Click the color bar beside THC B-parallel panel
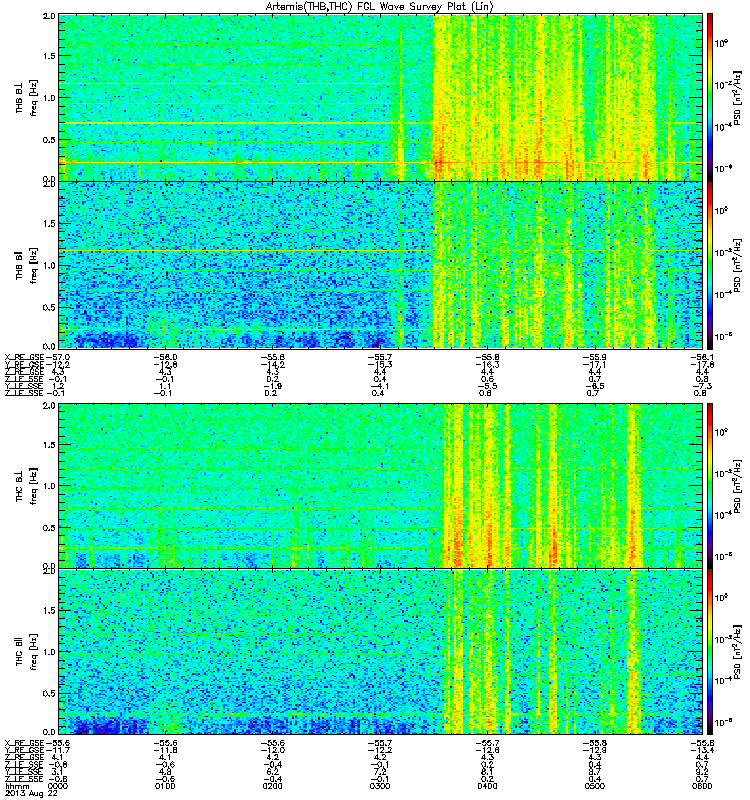This screenshot has height=800, width=750. [710, 652]
